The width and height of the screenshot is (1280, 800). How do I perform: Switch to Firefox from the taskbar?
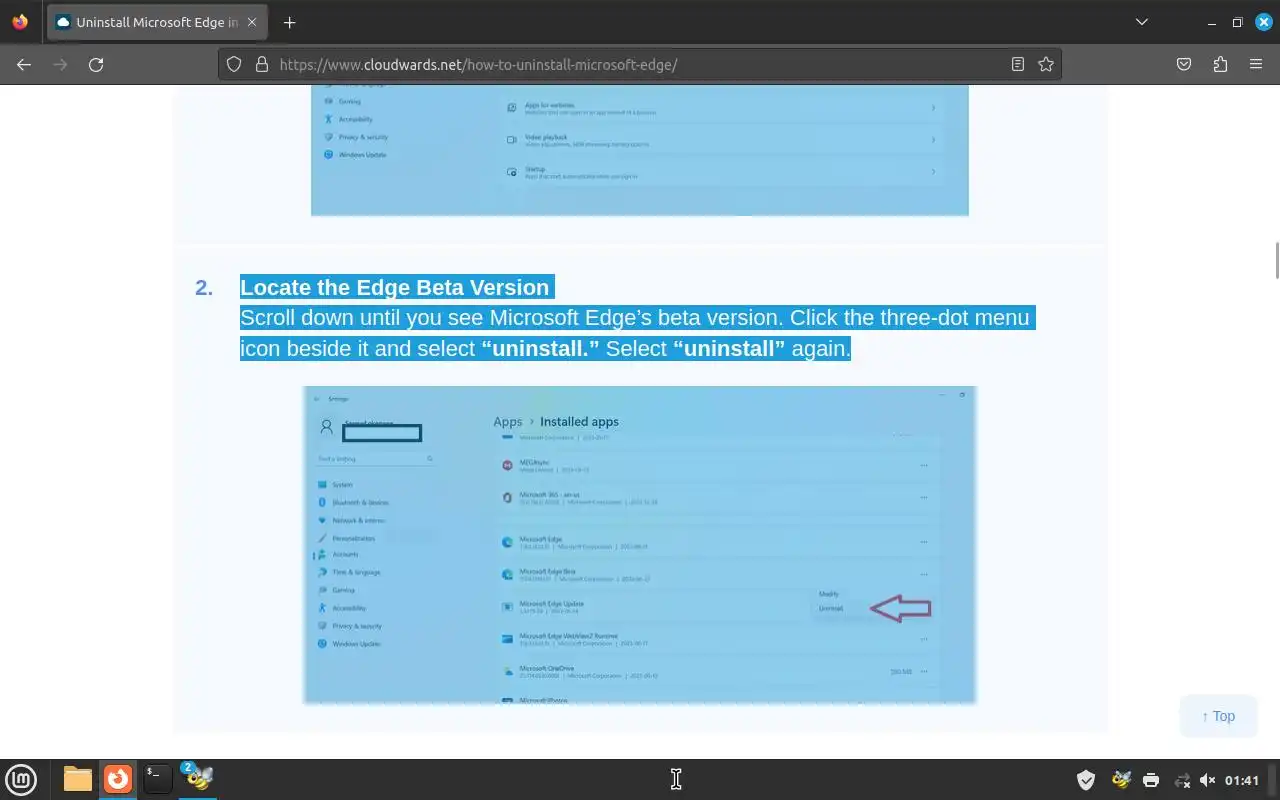click(x=118, y=779)
